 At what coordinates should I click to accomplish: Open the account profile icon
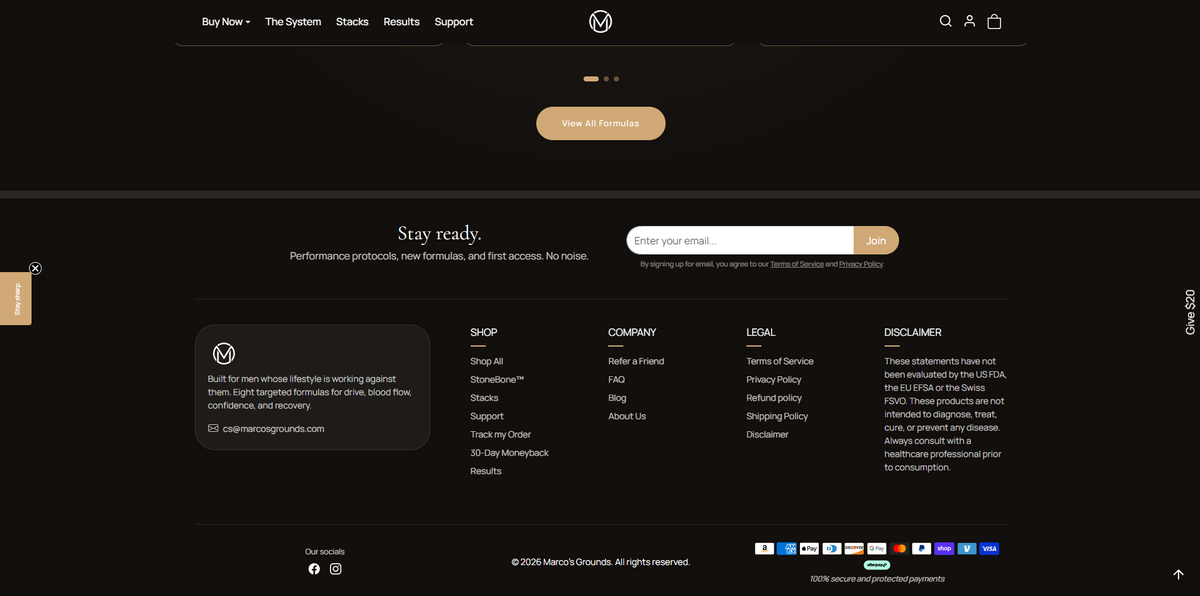click(969, 21)
